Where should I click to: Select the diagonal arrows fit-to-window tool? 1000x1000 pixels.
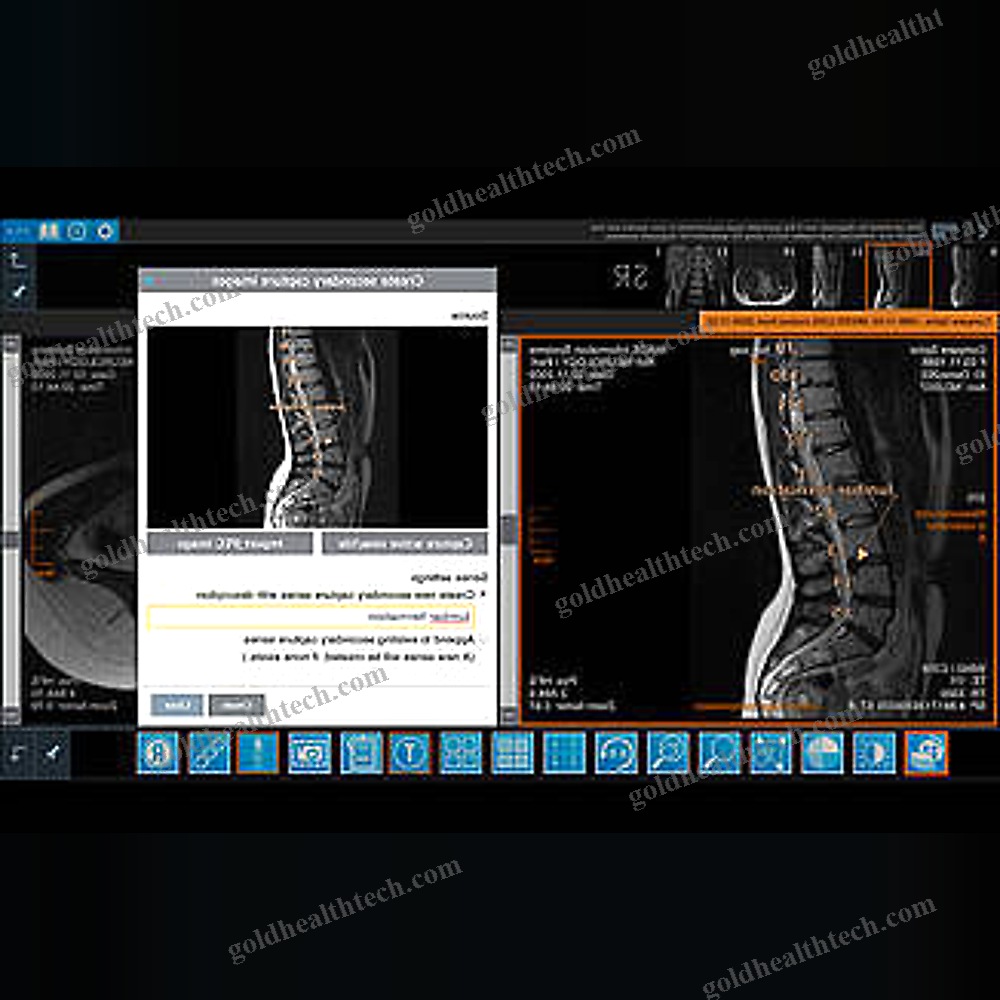pos(770,753)
